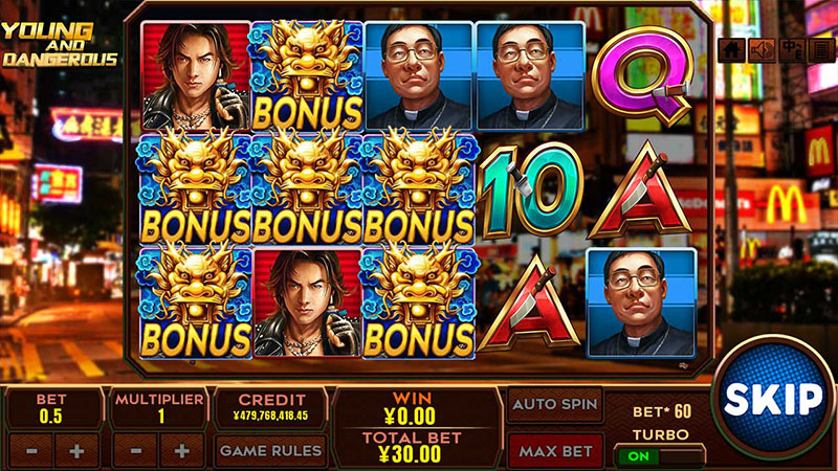Open the Game Rules panel
Screen dimensions: 838x471
(271, 451)
